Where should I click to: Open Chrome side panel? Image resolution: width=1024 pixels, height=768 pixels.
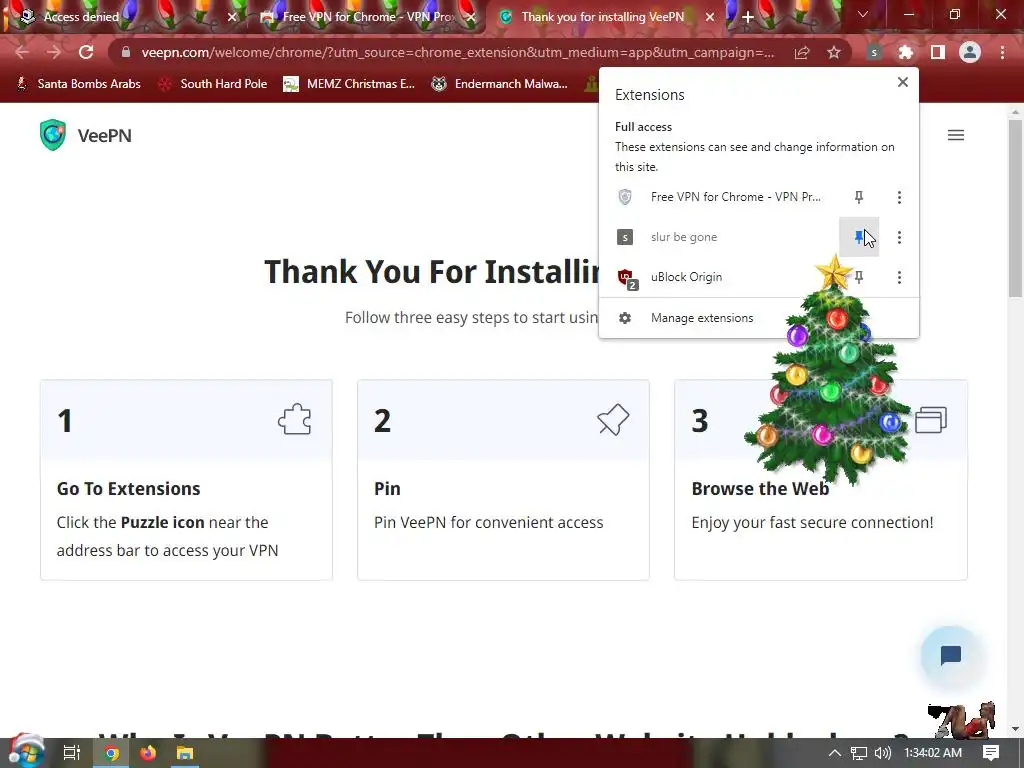coord(938,52)
